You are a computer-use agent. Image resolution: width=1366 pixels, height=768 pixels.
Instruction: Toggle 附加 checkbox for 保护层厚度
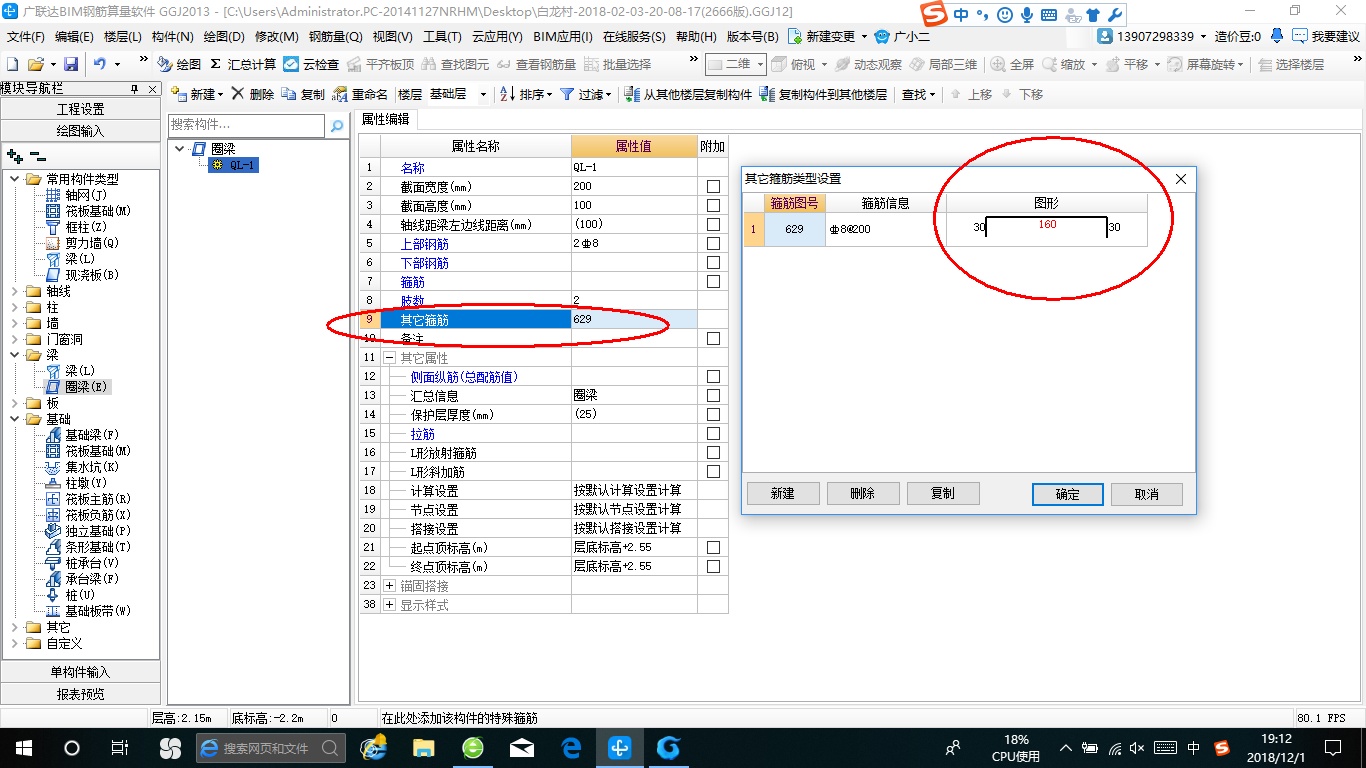[713, 415]
